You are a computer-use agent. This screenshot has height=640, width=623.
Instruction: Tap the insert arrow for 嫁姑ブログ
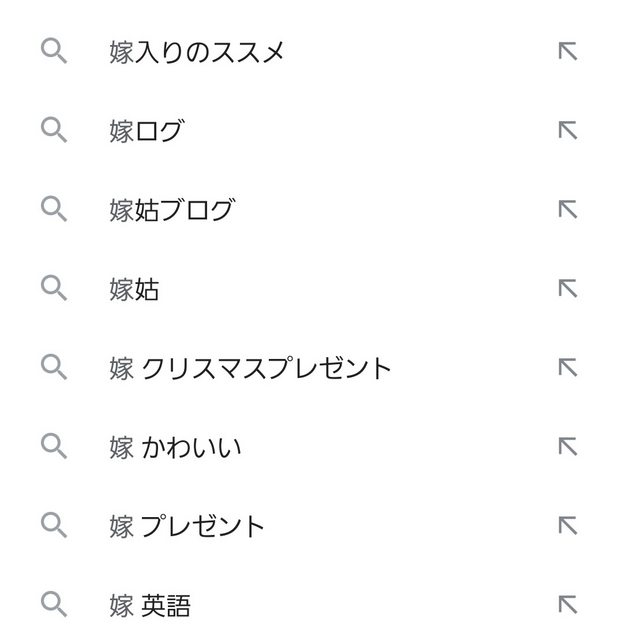coord(568,209)
